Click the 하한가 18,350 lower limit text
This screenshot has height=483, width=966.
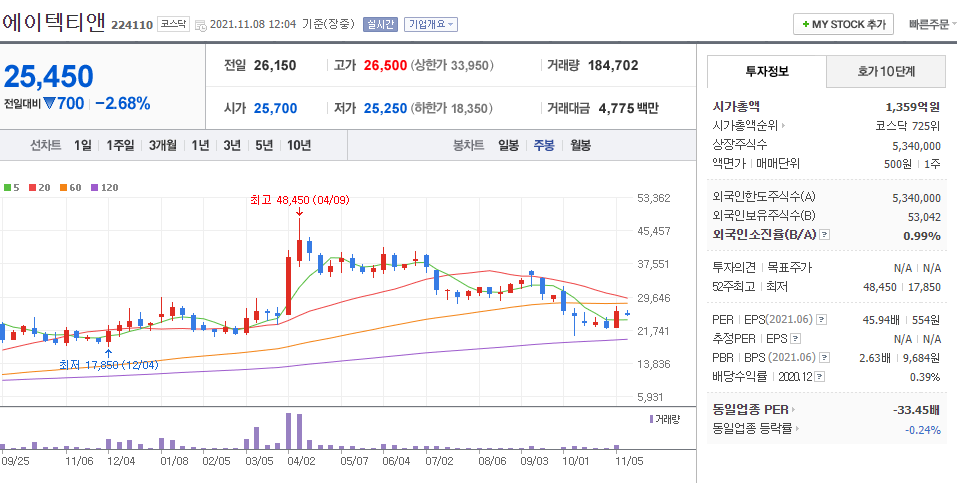[x=451, y=108]
